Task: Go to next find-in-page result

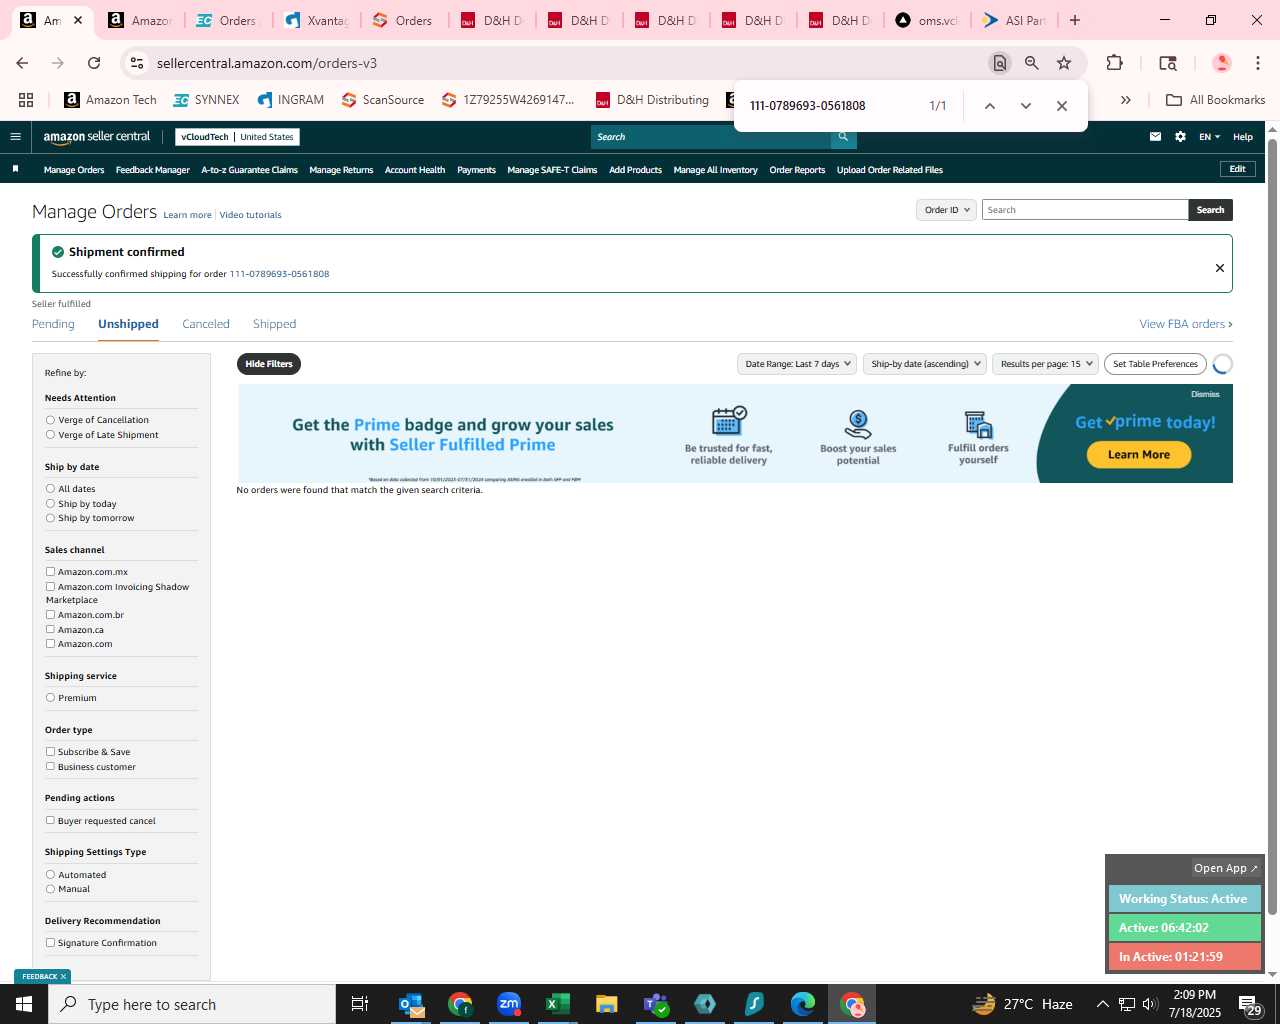Action: 1025,106
